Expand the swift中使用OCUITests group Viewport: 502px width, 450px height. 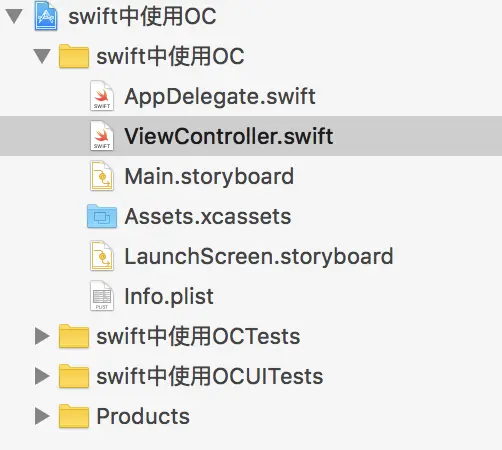(42, 376)
